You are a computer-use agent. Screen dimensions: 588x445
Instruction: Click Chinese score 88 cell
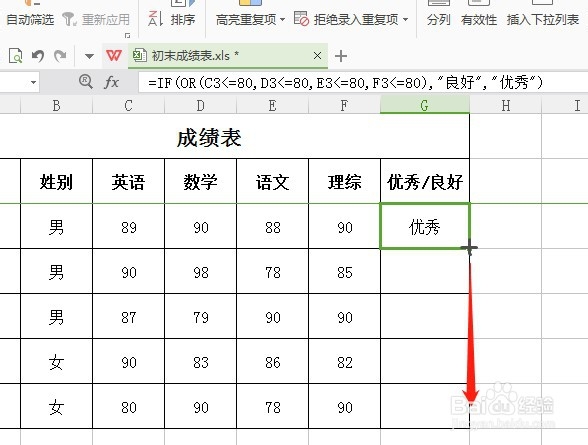point(272,227)
